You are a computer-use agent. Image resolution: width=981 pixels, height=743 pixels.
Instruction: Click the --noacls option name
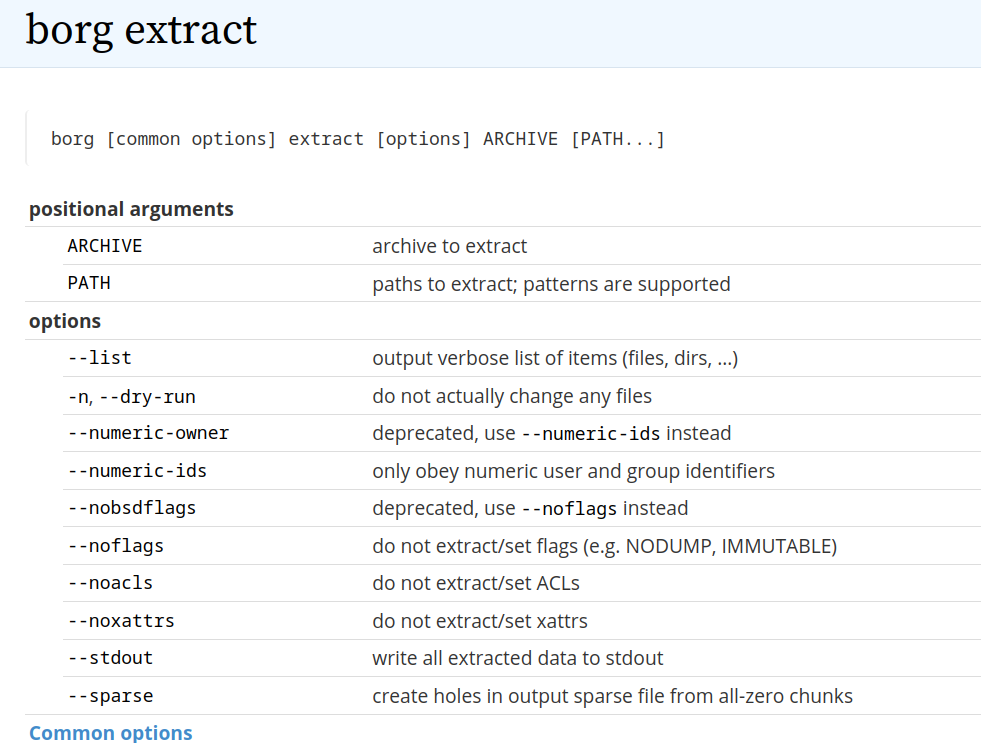click(x=110, y=583)
